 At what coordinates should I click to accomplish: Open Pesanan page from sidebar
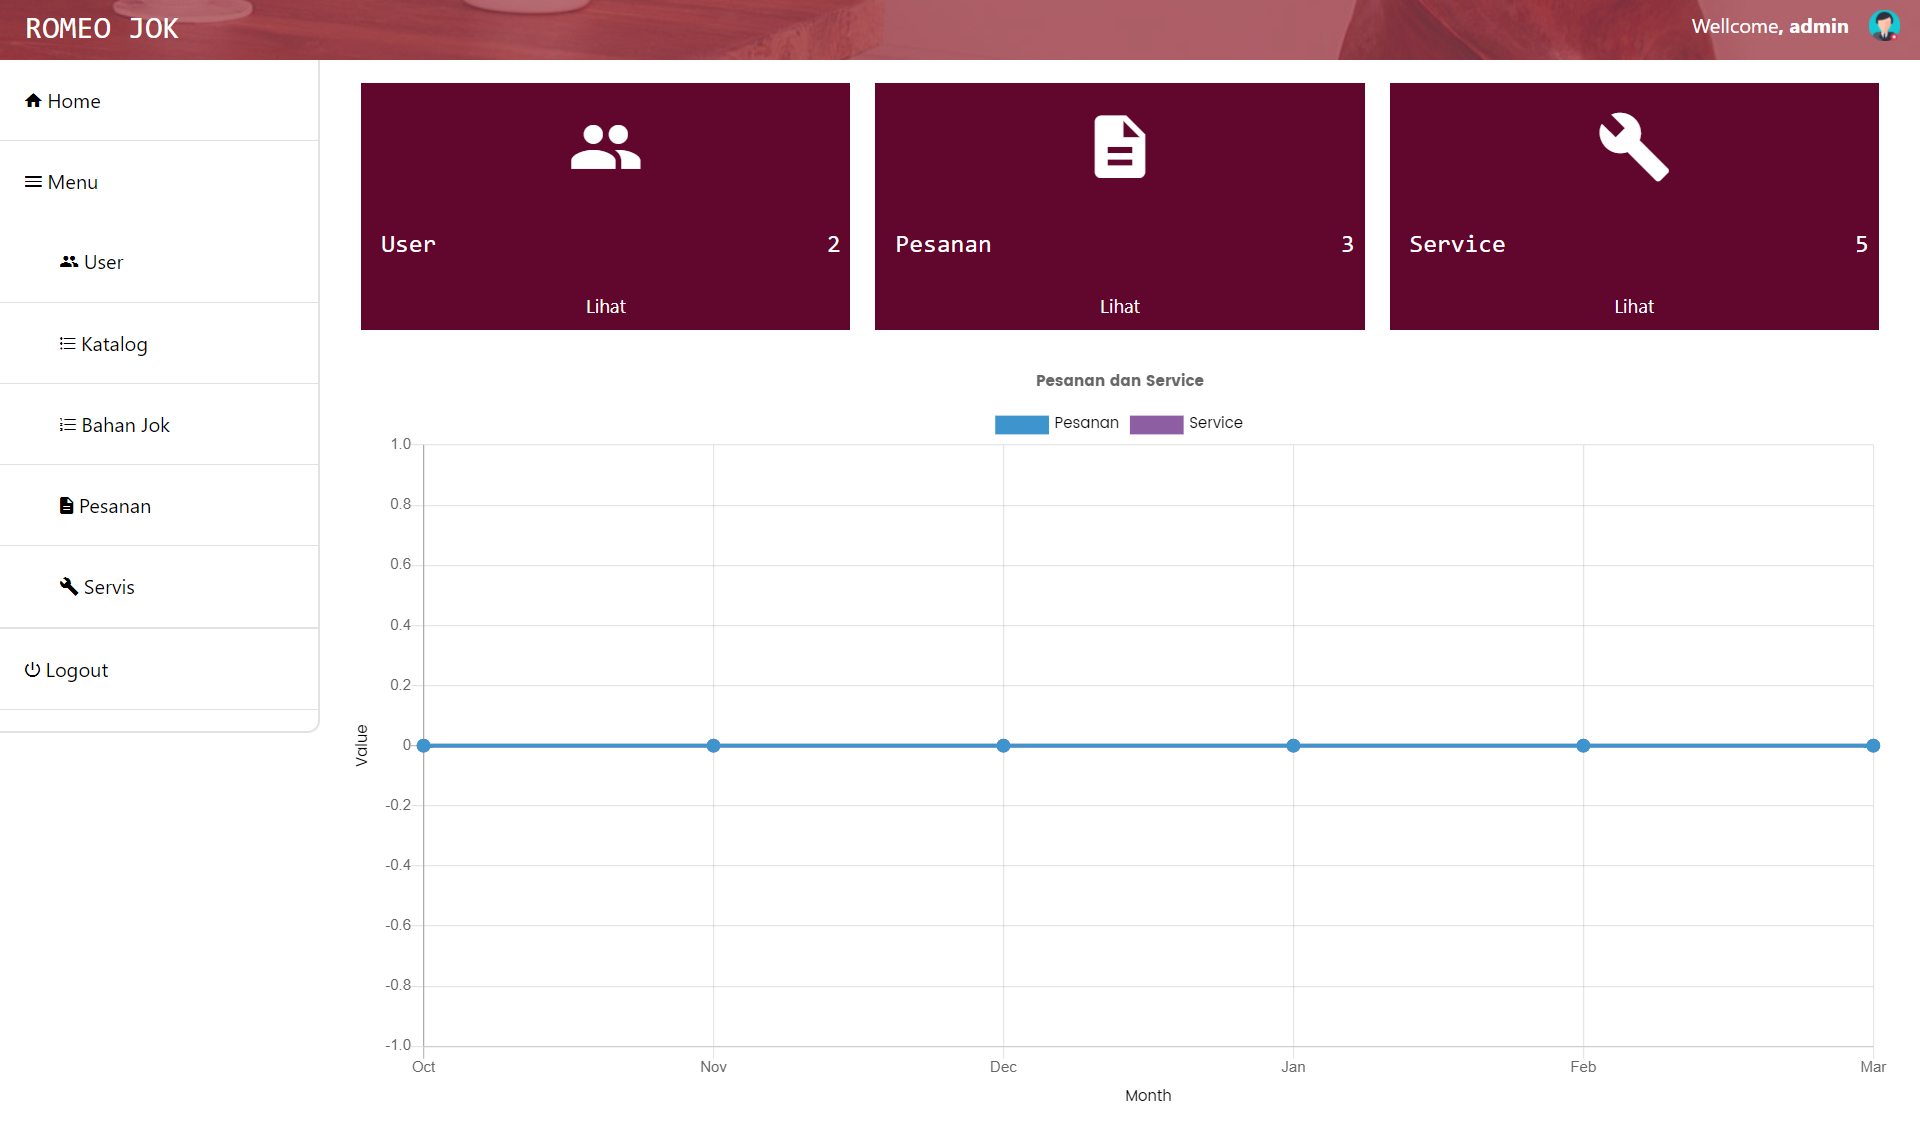click(x=114, y=506)
